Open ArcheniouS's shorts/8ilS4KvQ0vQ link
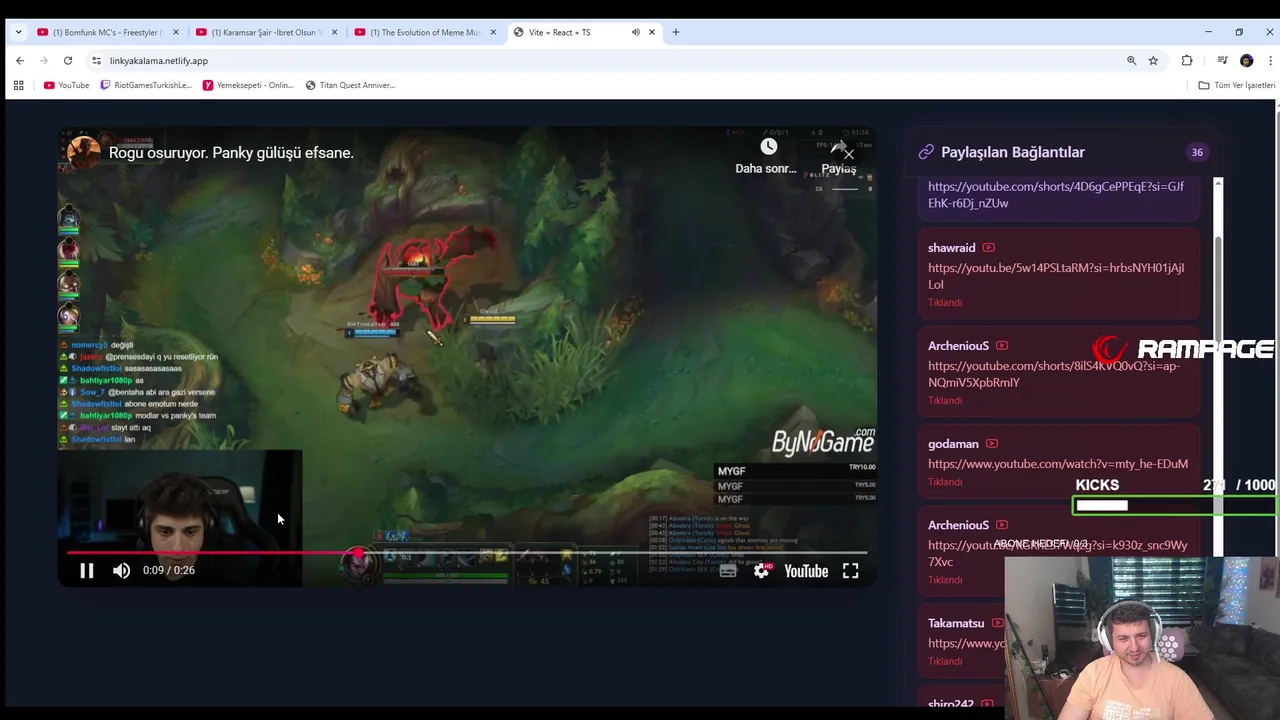 click(x=1054, y=374)
